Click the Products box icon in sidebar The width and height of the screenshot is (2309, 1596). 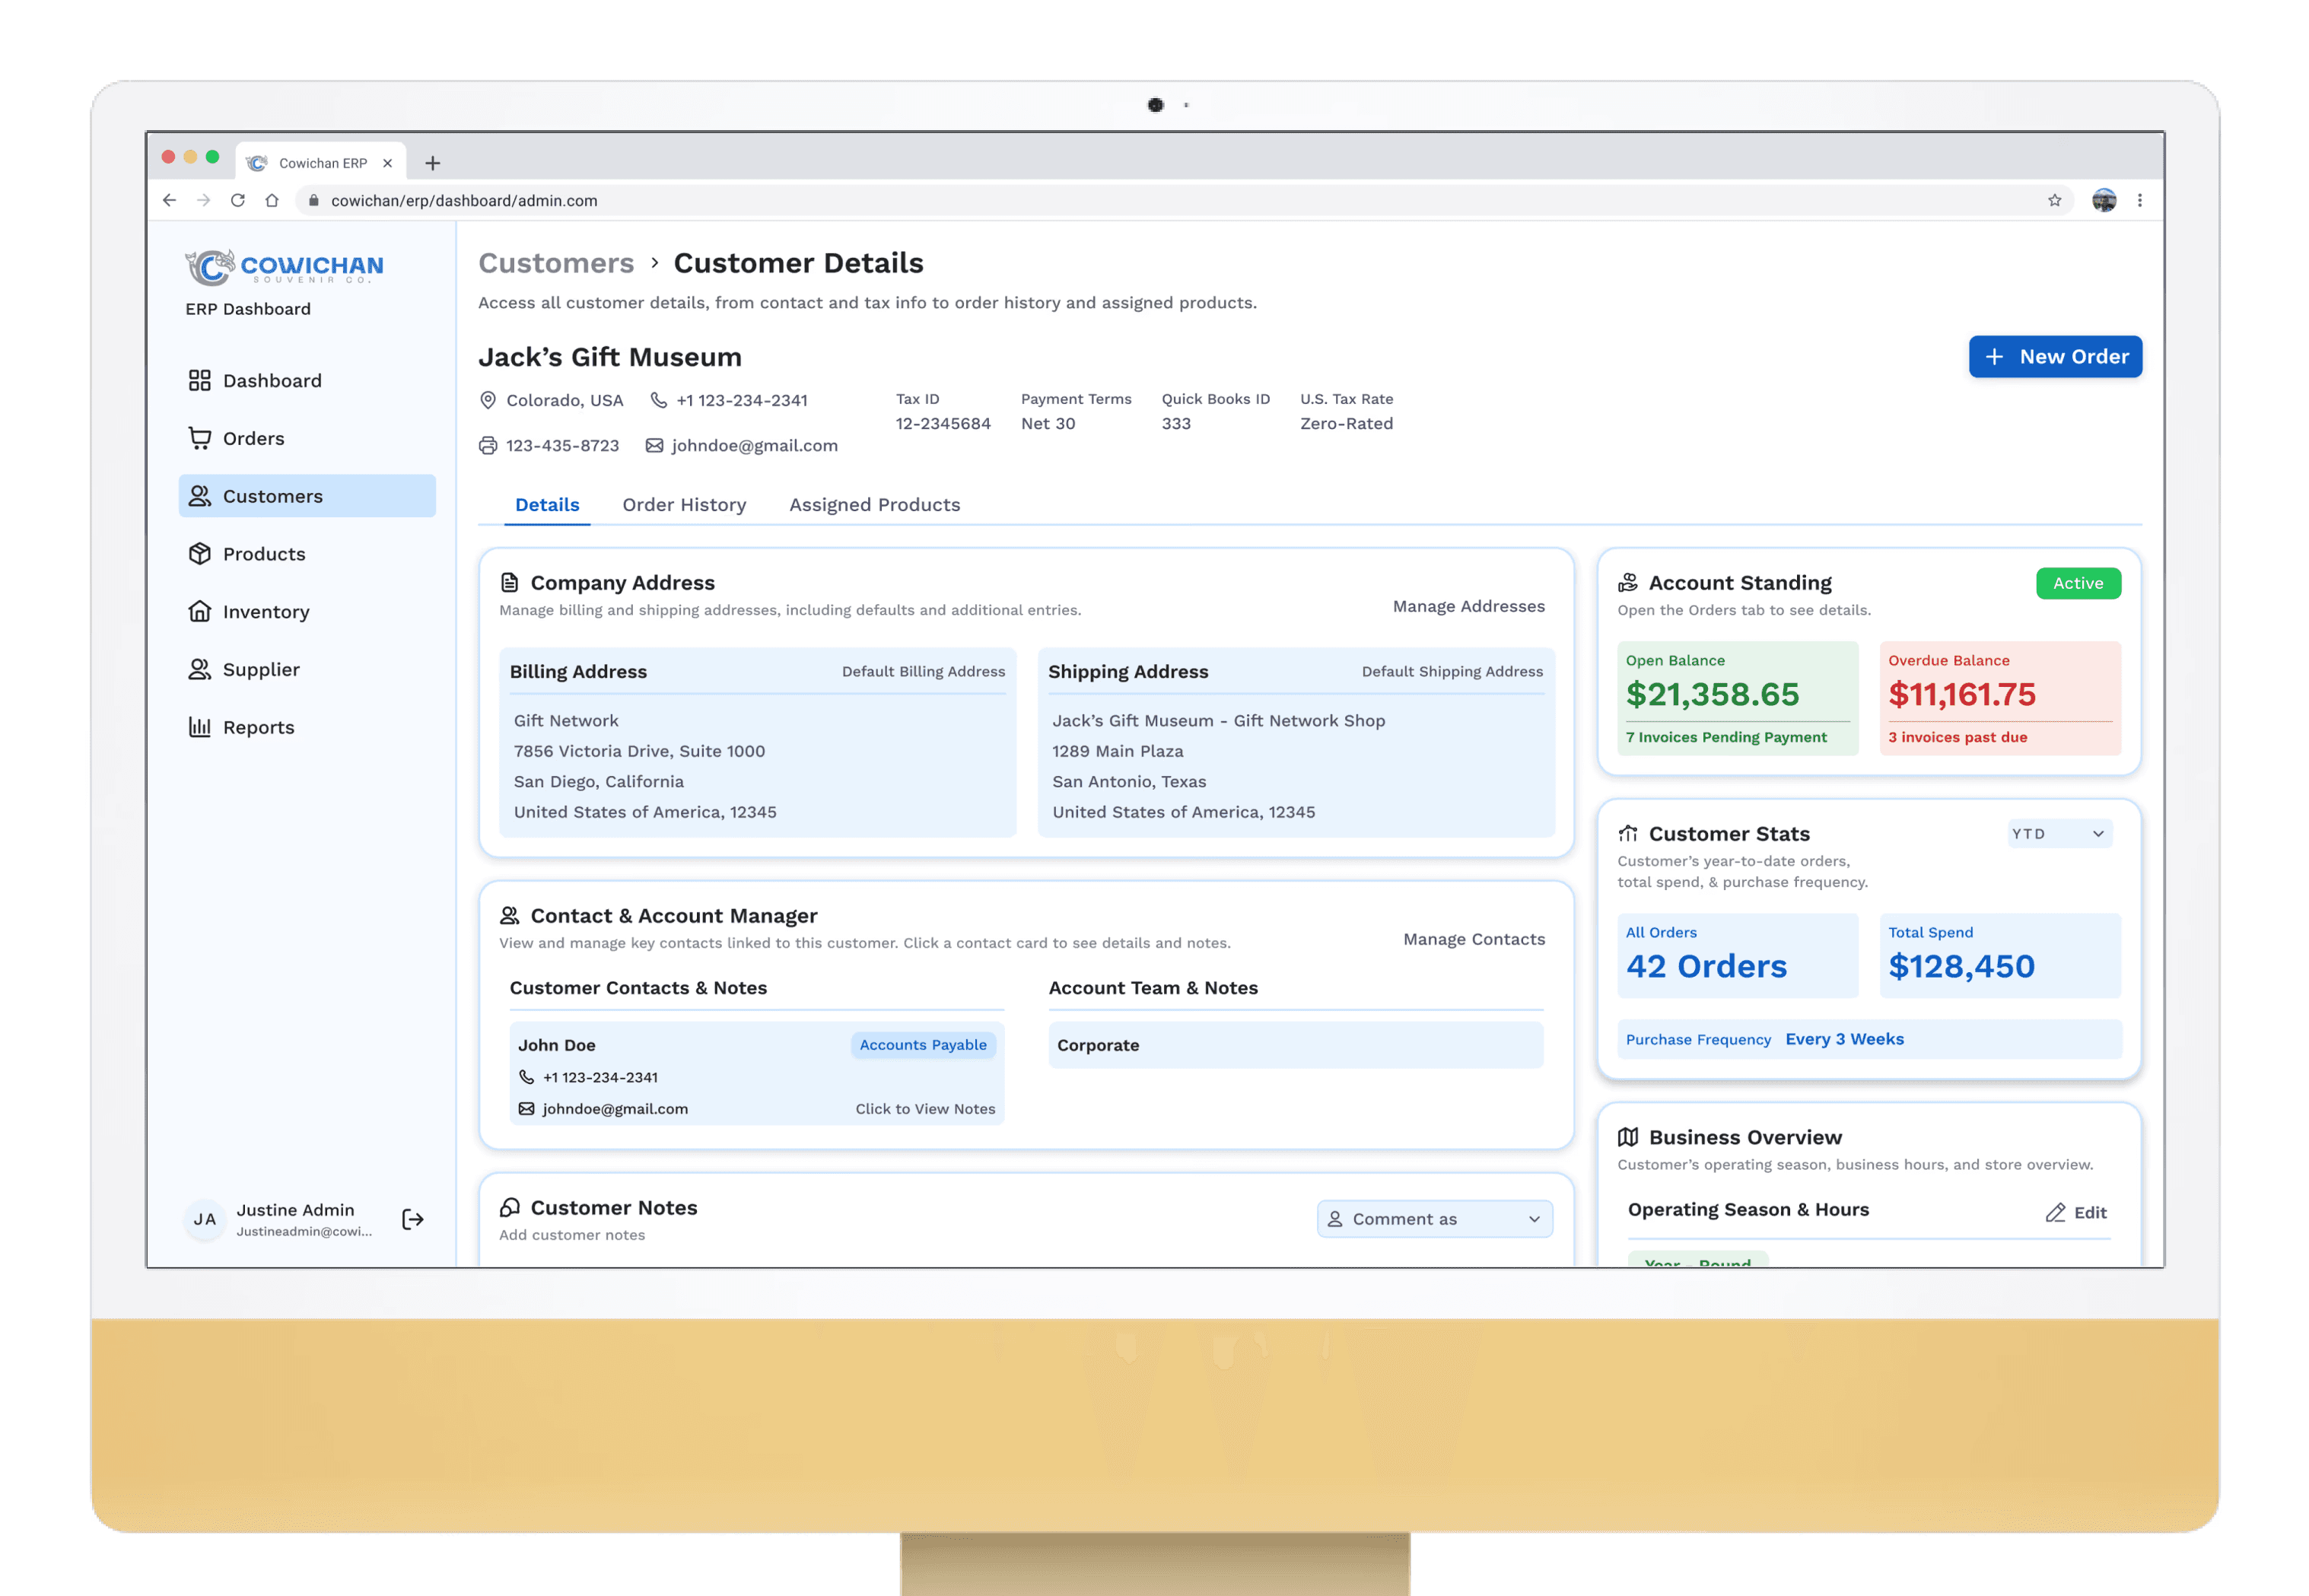click(200, 554)
